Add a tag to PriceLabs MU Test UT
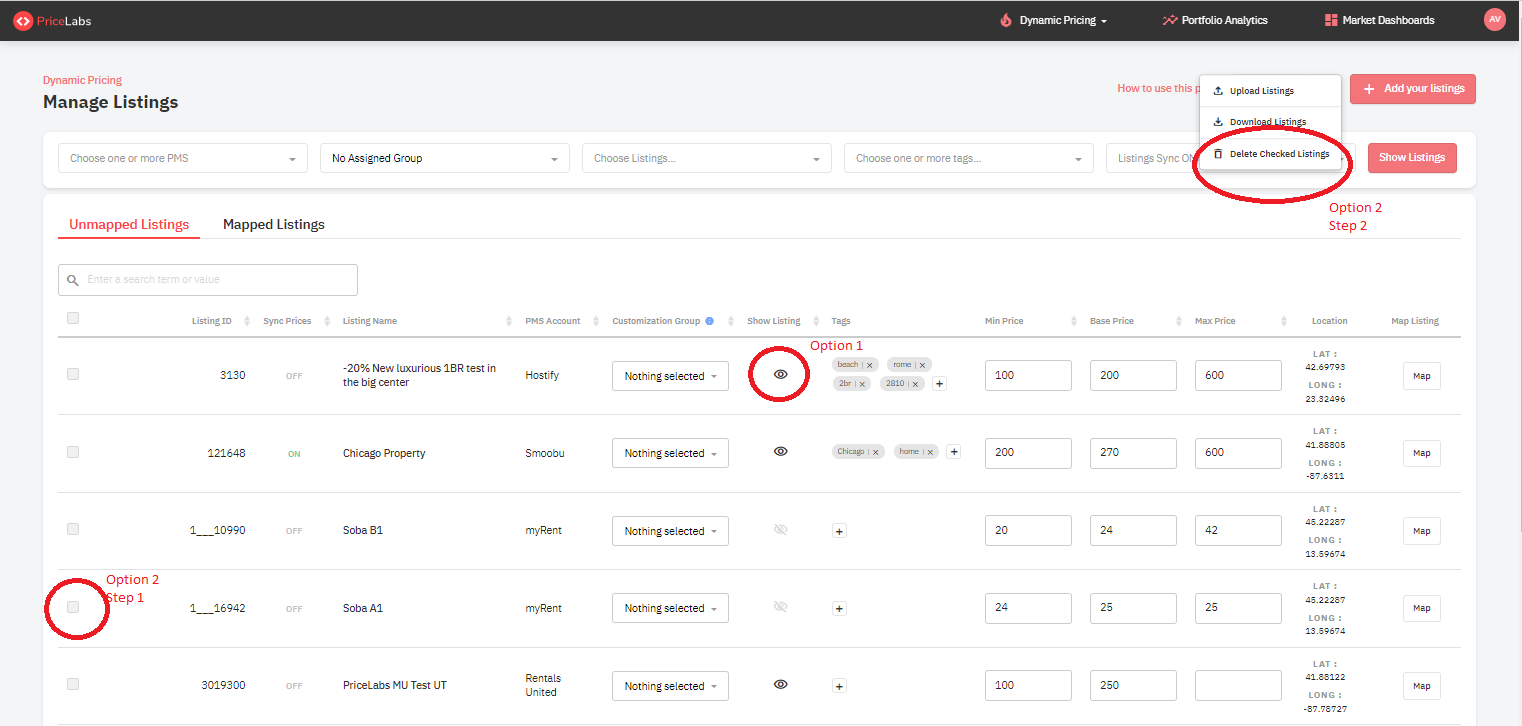1522x726 pixels. pos(839,686)
